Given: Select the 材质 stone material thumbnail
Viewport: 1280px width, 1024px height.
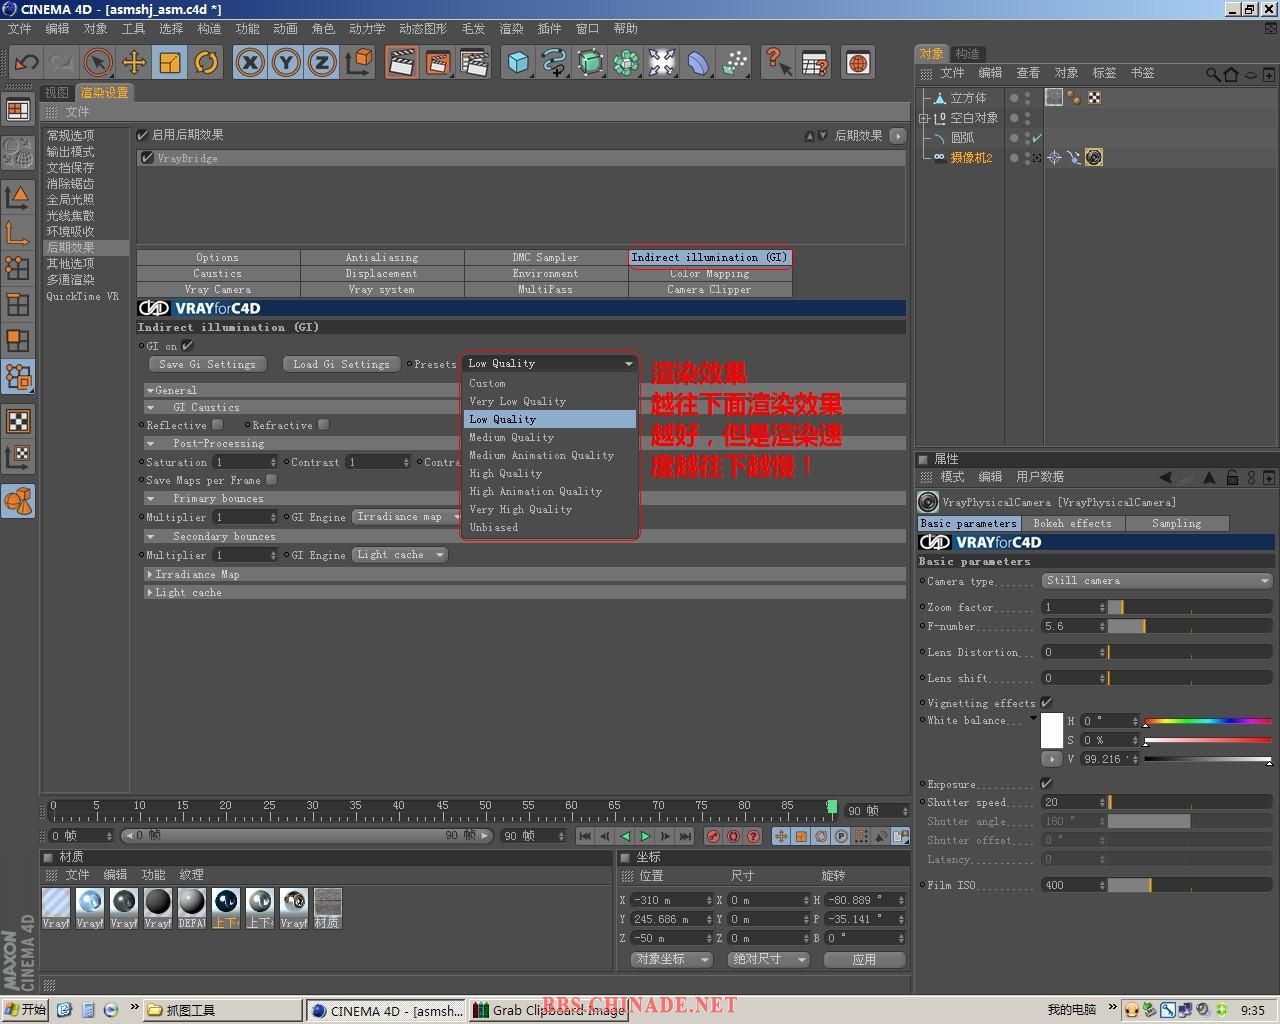Looking at the screenshot, I should (327, 909).
